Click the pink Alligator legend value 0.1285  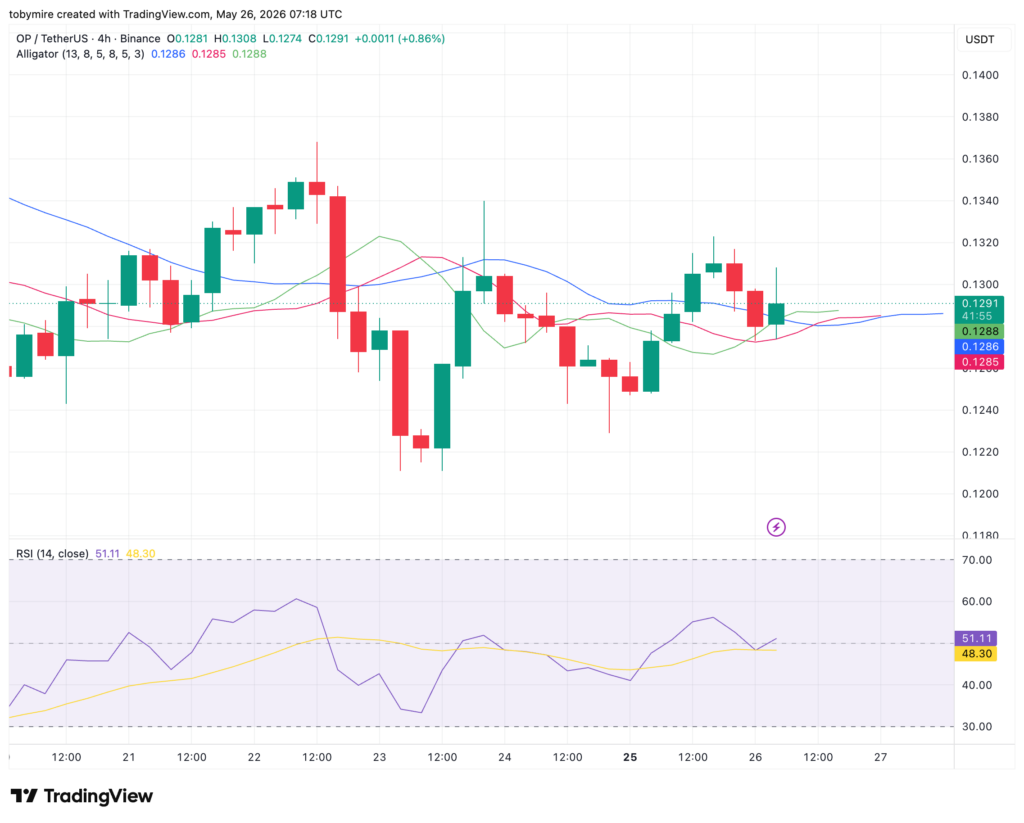(x=208, y=54)
